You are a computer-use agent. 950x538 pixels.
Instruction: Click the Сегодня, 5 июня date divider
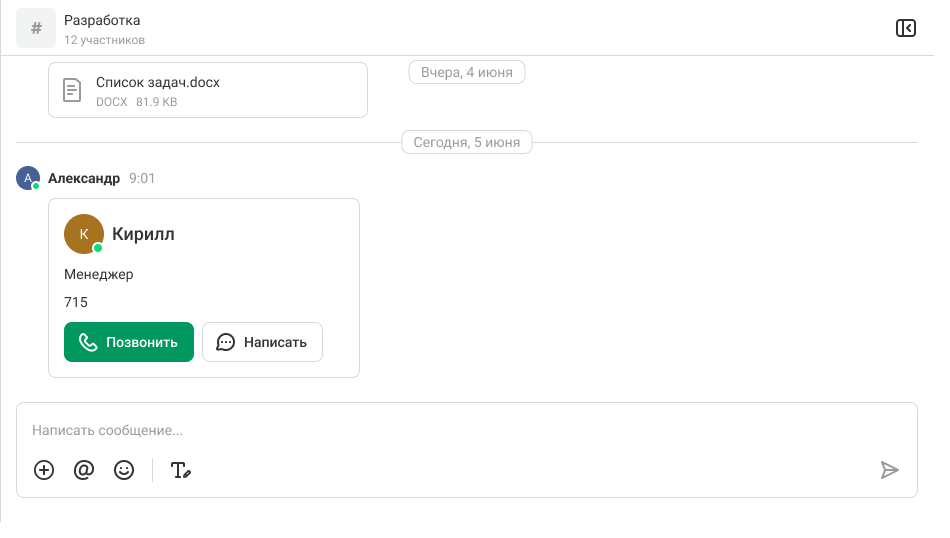click(x=467, y=142)
